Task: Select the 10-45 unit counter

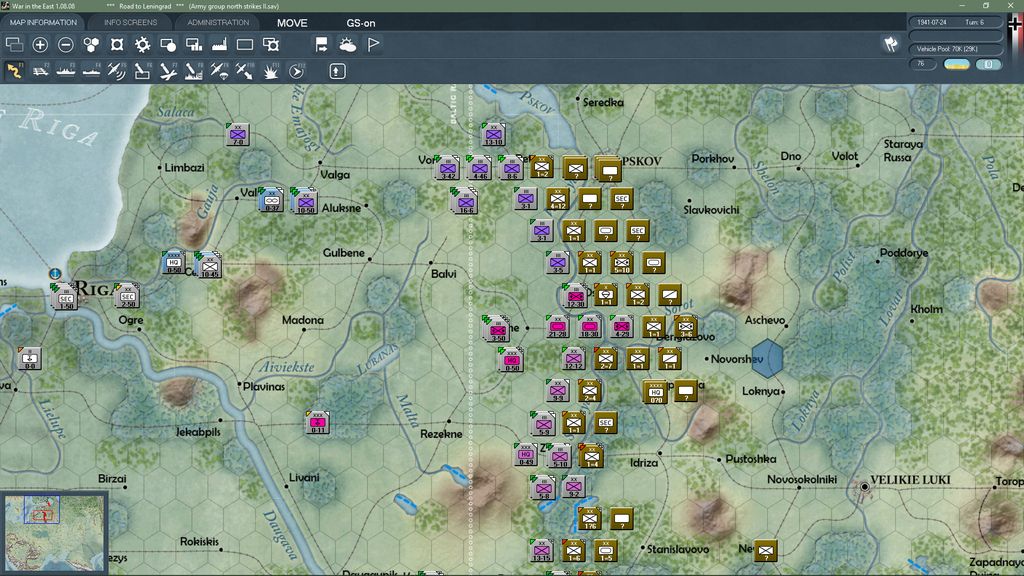Action: pyautogui.click(x=209, y=265)
